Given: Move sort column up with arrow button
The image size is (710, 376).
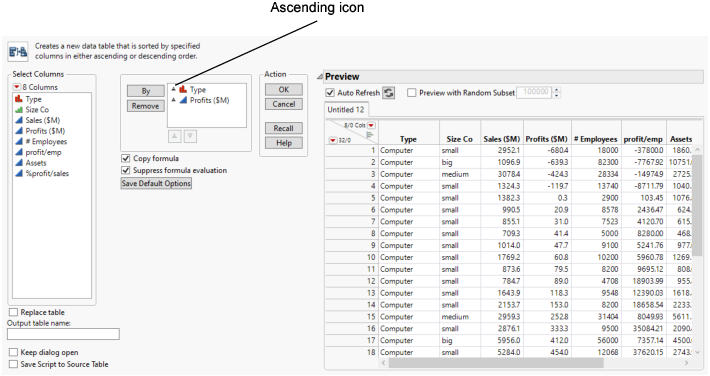Looking at the screenshot, I should coord(175,136).
